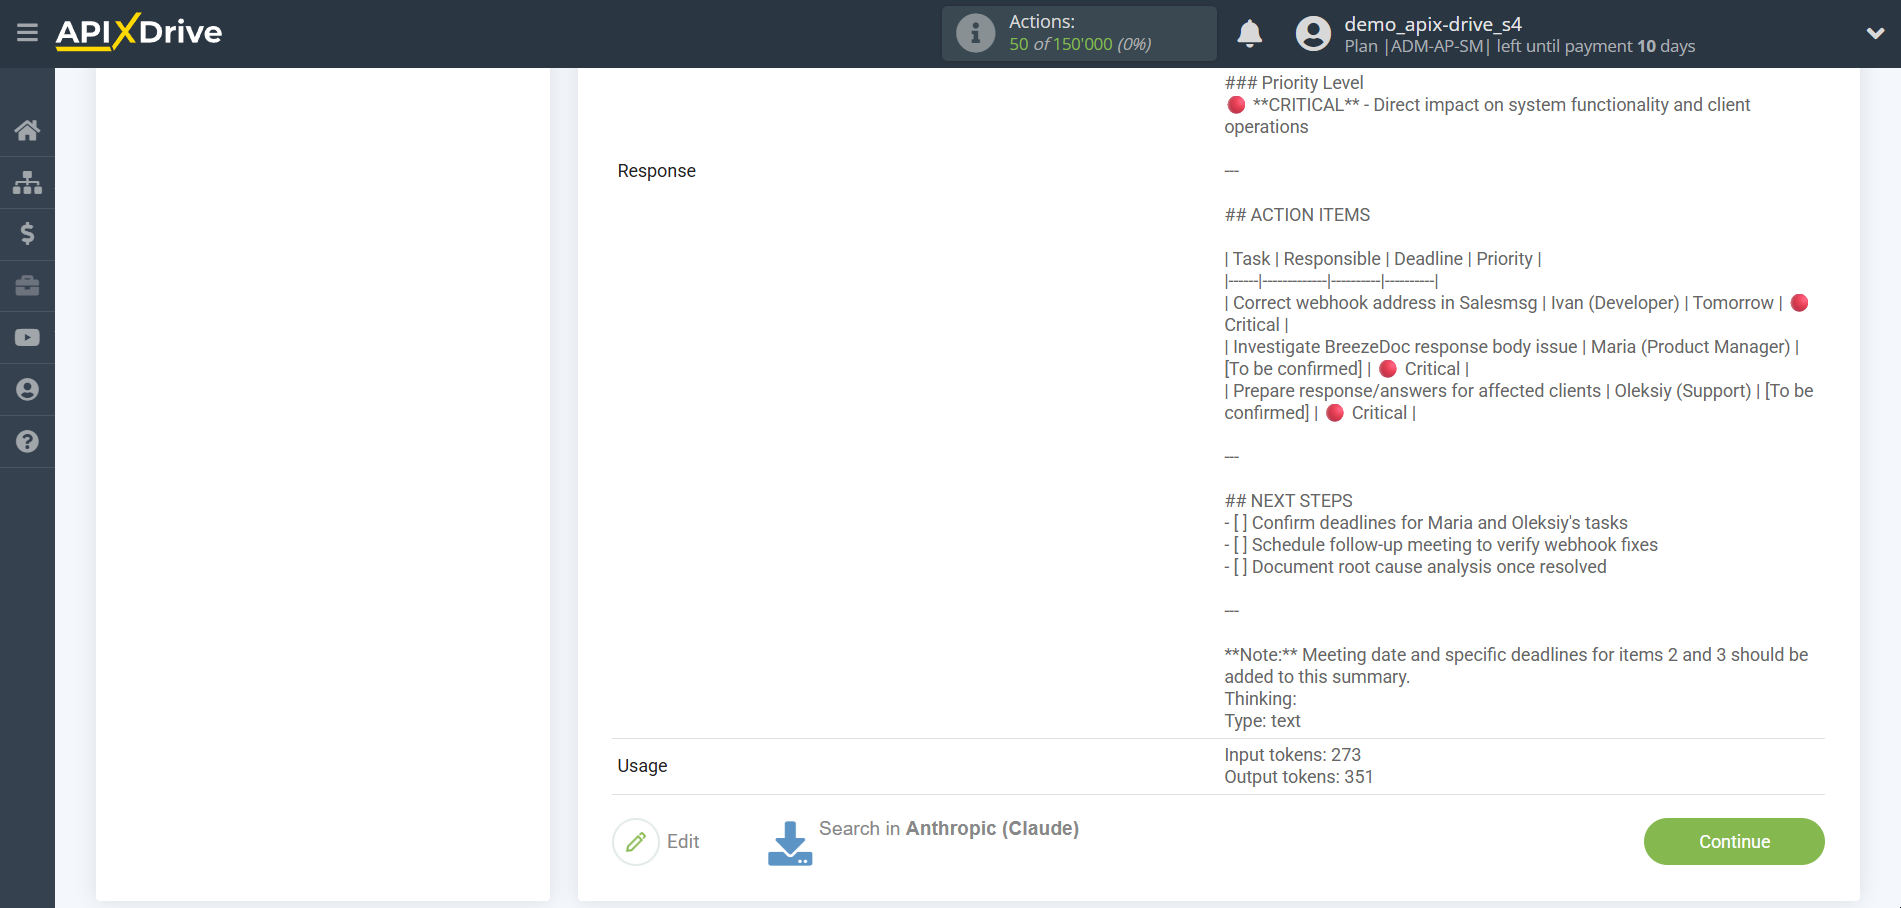Click the account avatar icon
Image resolution: width=1901 pixels, height=908 pixels.
coord(1313,33)
